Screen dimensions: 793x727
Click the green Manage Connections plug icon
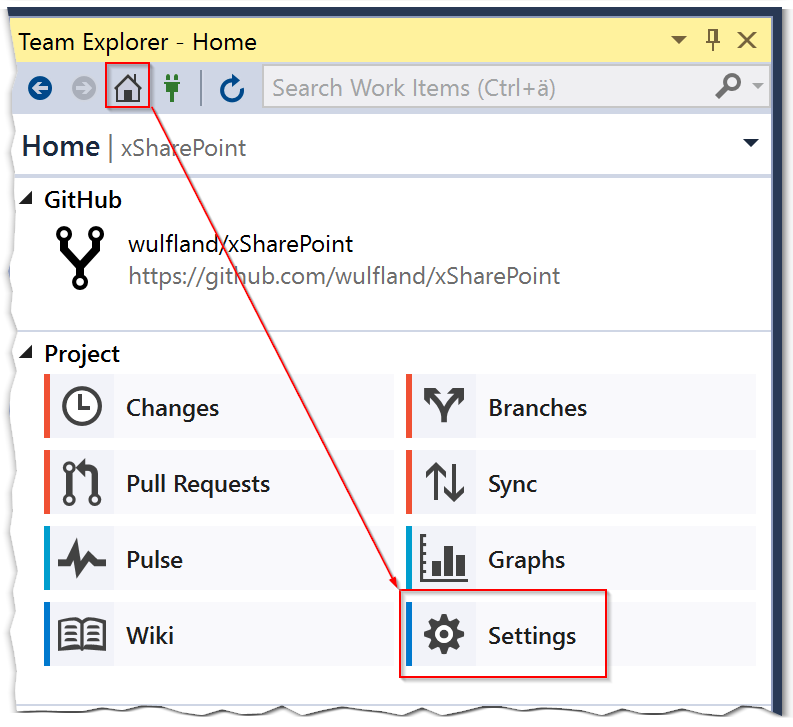(172, 89)
